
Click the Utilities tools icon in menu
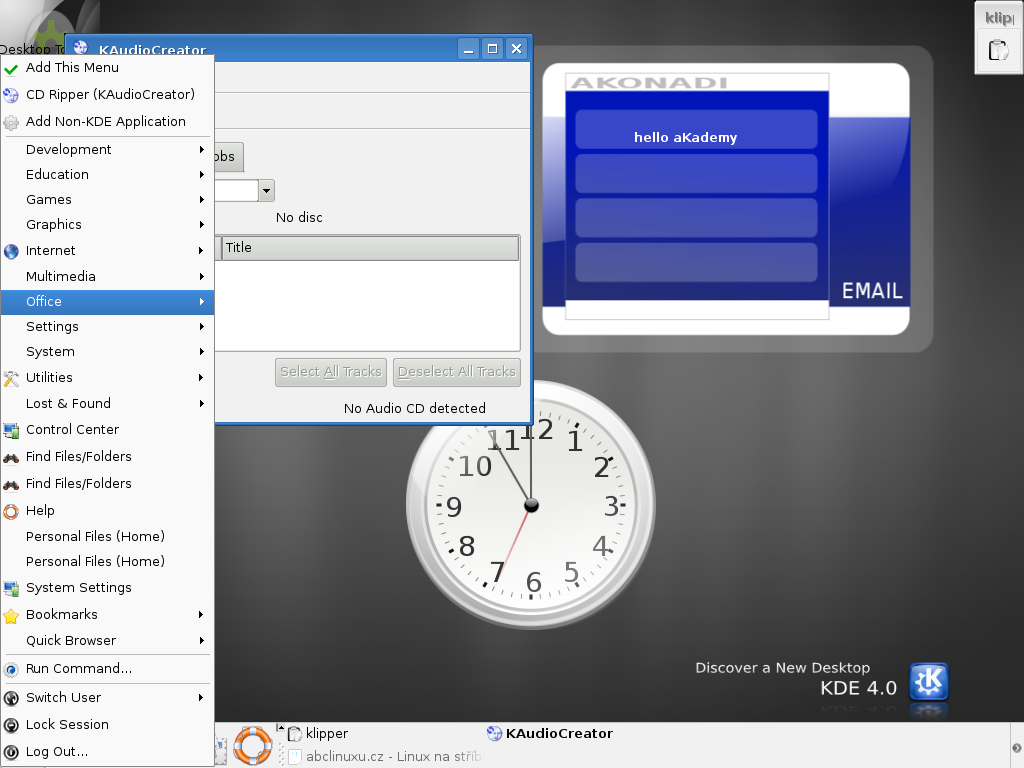coord(11,377)
